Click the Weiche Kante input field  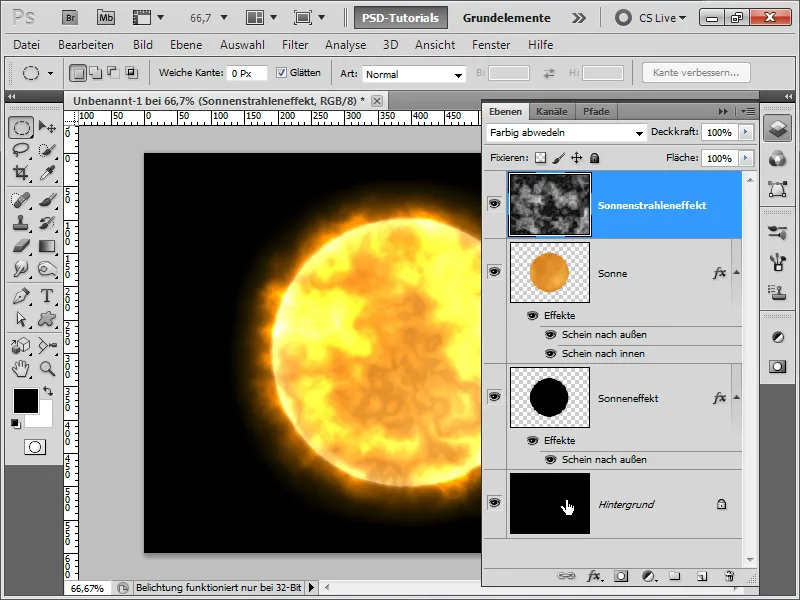(247, 73)
